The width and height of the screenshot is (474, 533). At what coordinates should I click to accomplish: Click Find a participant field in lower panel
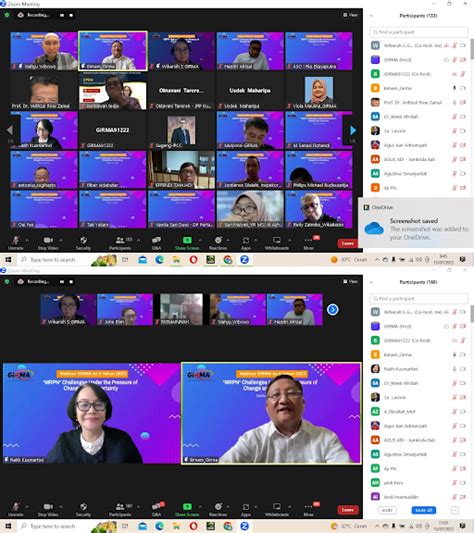[x=419, y=298]
